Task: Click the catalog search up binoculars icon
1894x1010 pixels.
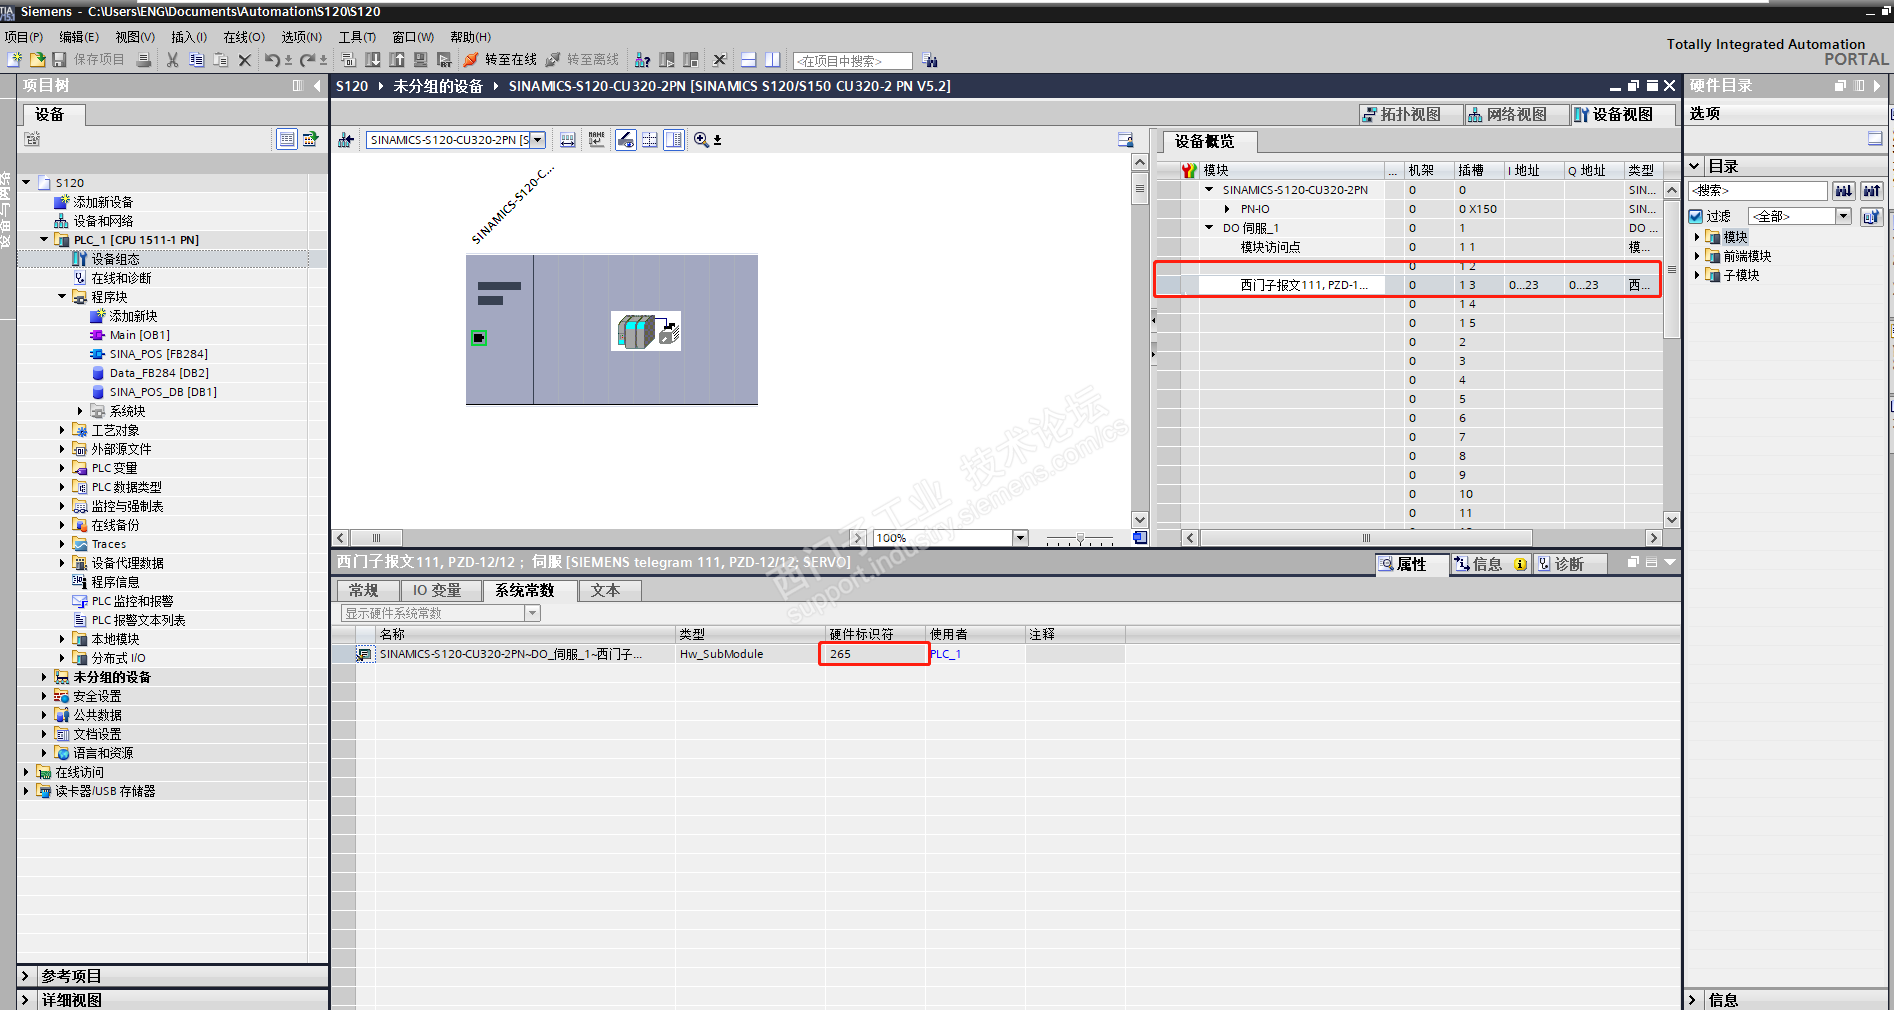Action: [1872, 190]
